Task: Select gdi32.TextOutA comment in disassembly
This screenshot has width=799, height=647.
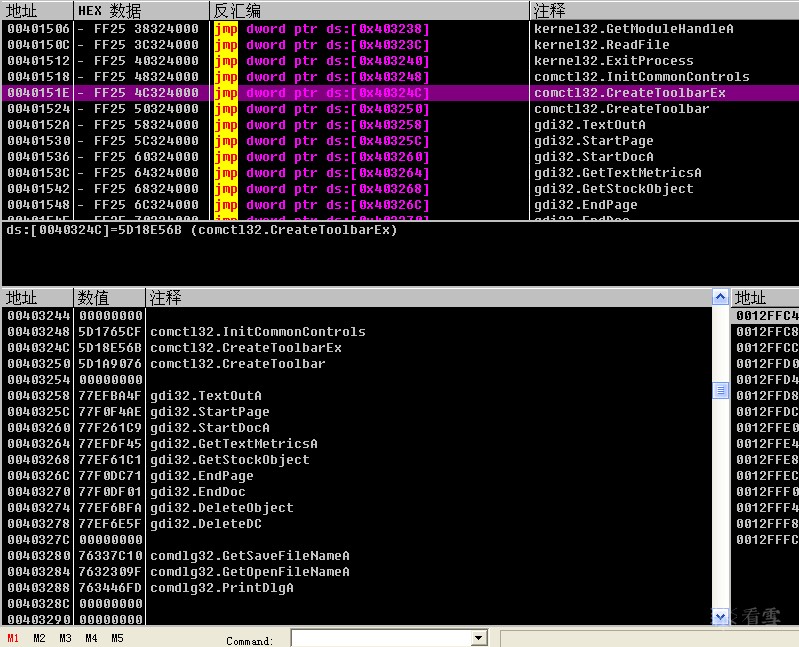Action: tap(590, 125)
